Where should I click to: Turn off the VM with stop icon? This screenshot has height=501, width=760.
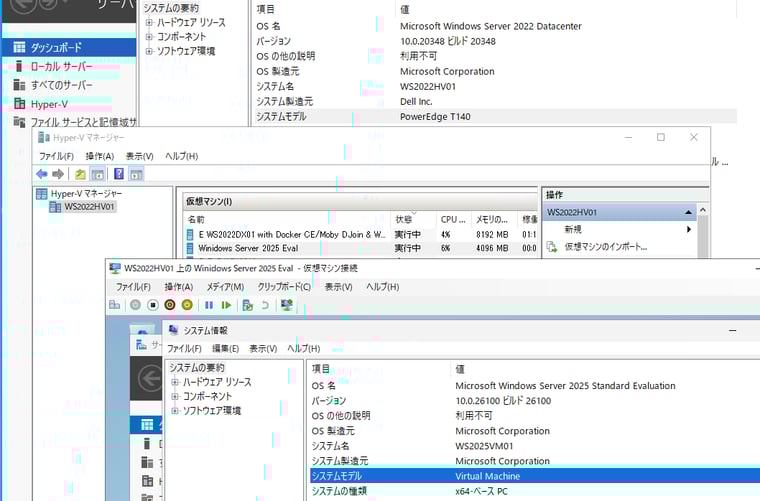pyautogui.click(x=153, y=305)
